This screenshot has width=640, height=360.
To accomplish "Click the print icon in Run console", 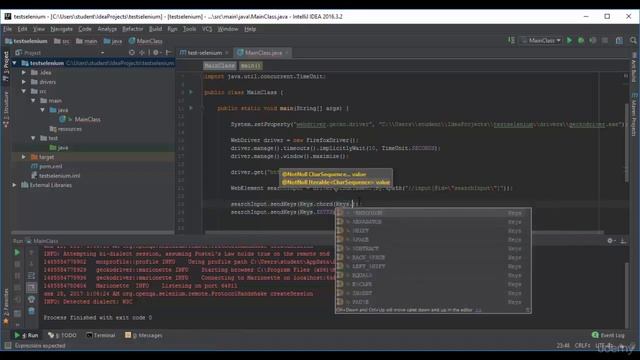I will (31, 299).
